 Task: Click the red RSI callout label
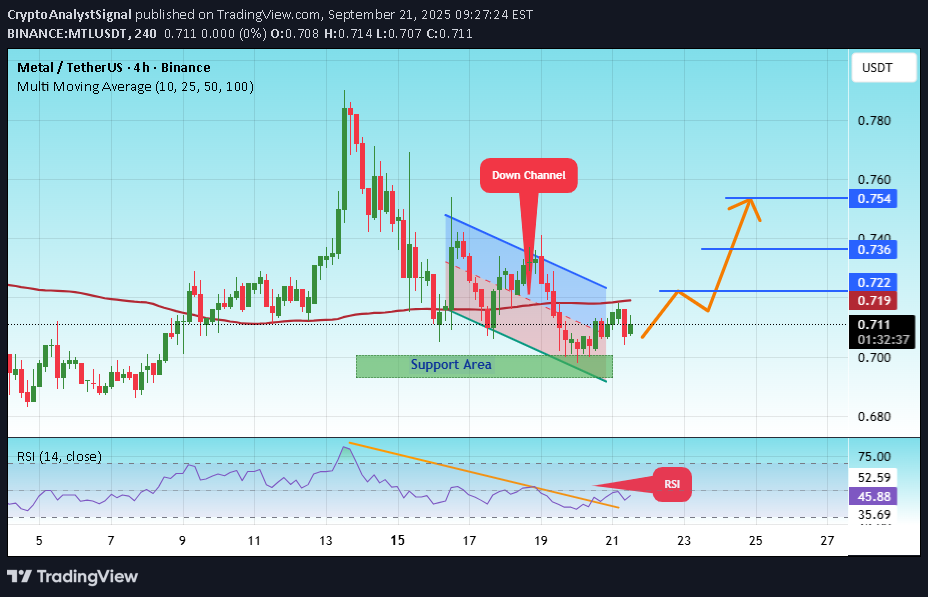(x=672, y=484)
